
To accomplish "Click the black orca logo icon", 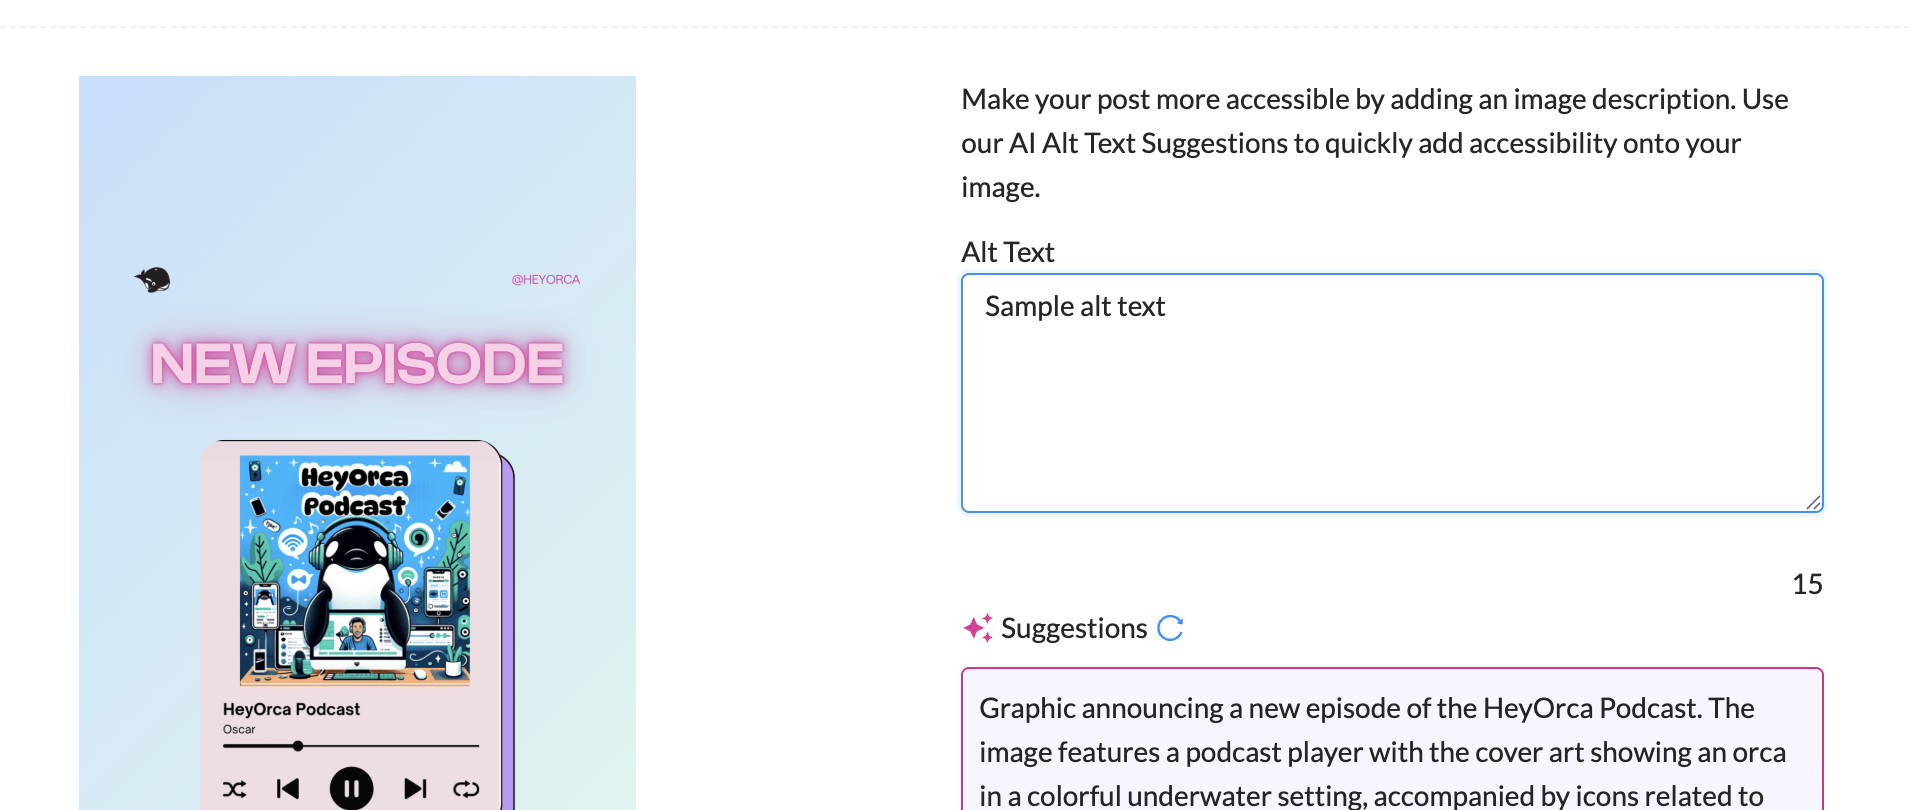I will pos(153,280).
